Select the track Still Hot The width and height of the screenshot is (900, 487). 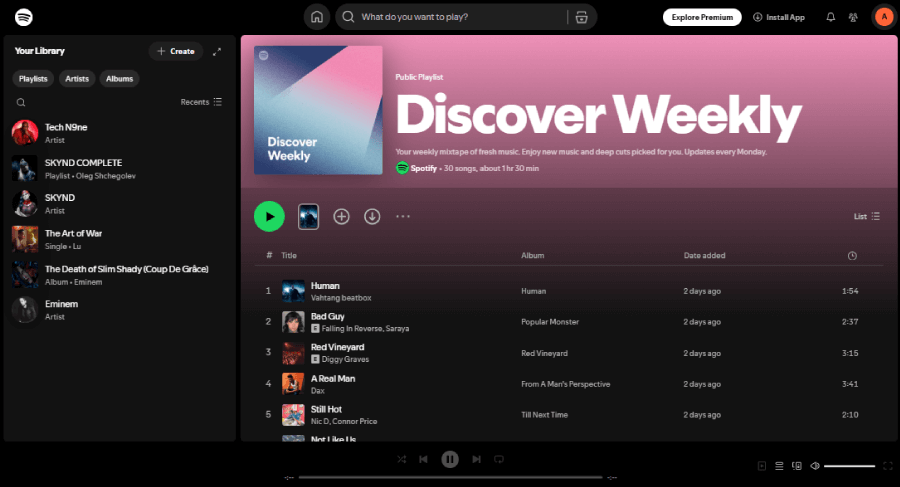568,415
